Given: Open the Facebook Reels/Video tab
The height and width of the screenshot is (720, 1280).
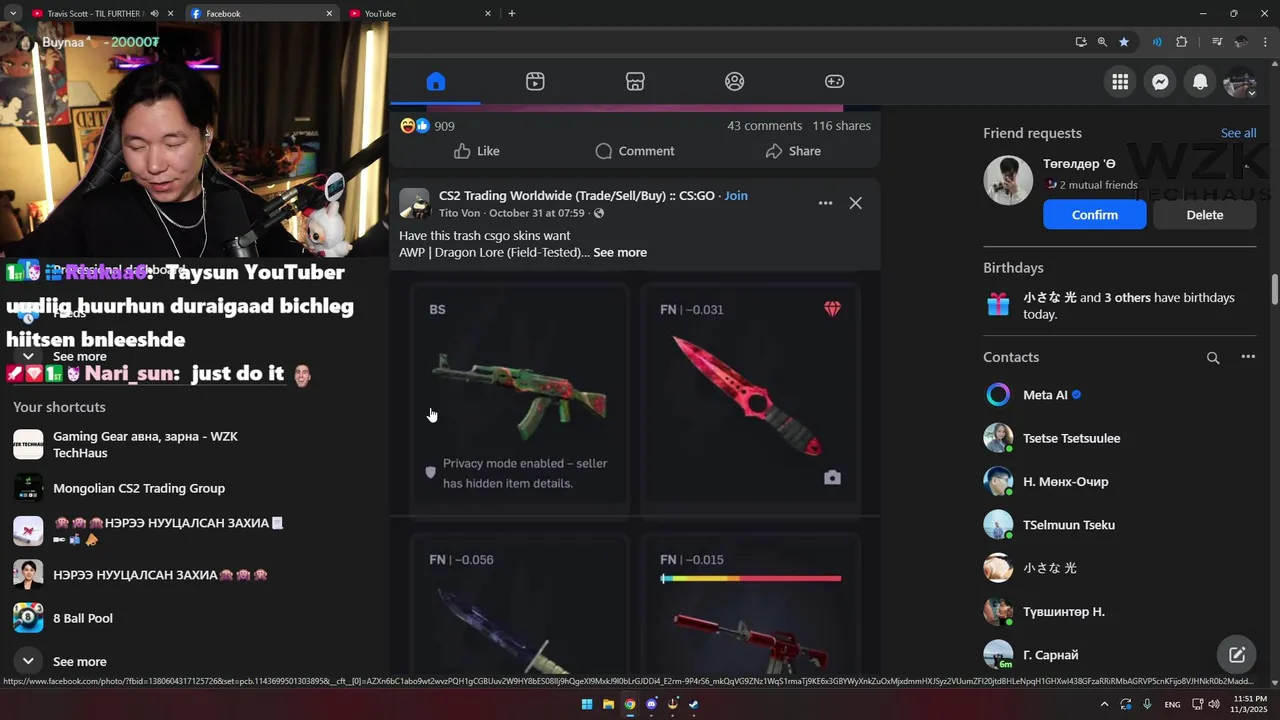Looking at the screenshot, I should click(535, 82).
